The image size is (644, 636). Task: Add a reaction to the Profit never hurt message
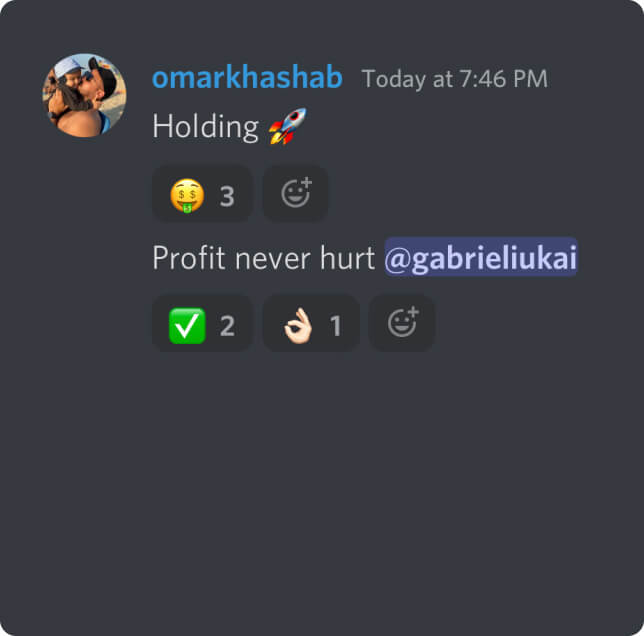pyautogui.click(x=402, y=324)
